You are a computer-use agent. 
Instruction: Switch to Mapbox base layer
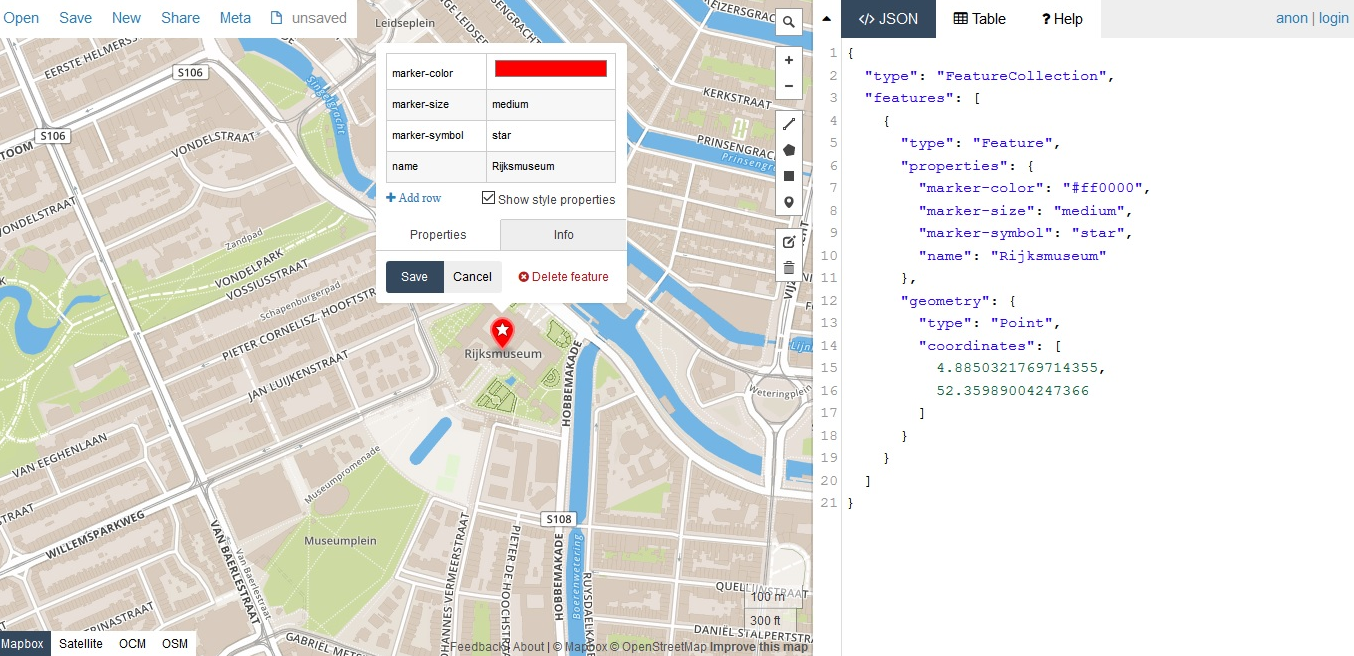click(25, 644)
